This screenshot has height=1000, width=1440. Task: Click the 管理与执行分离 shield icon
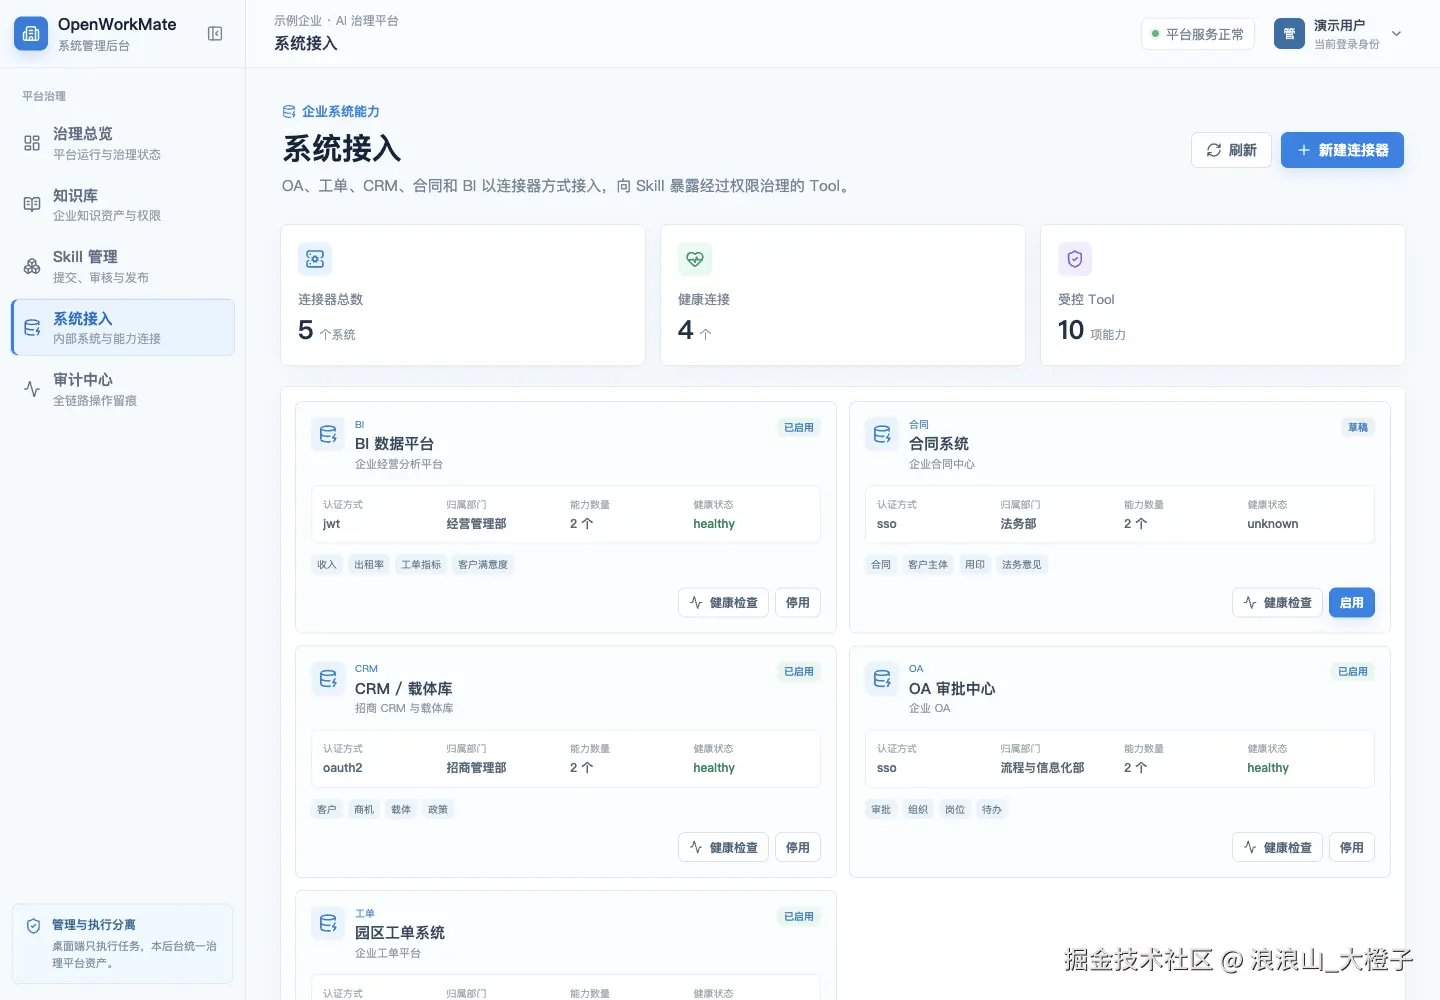[x=33, y=926]
